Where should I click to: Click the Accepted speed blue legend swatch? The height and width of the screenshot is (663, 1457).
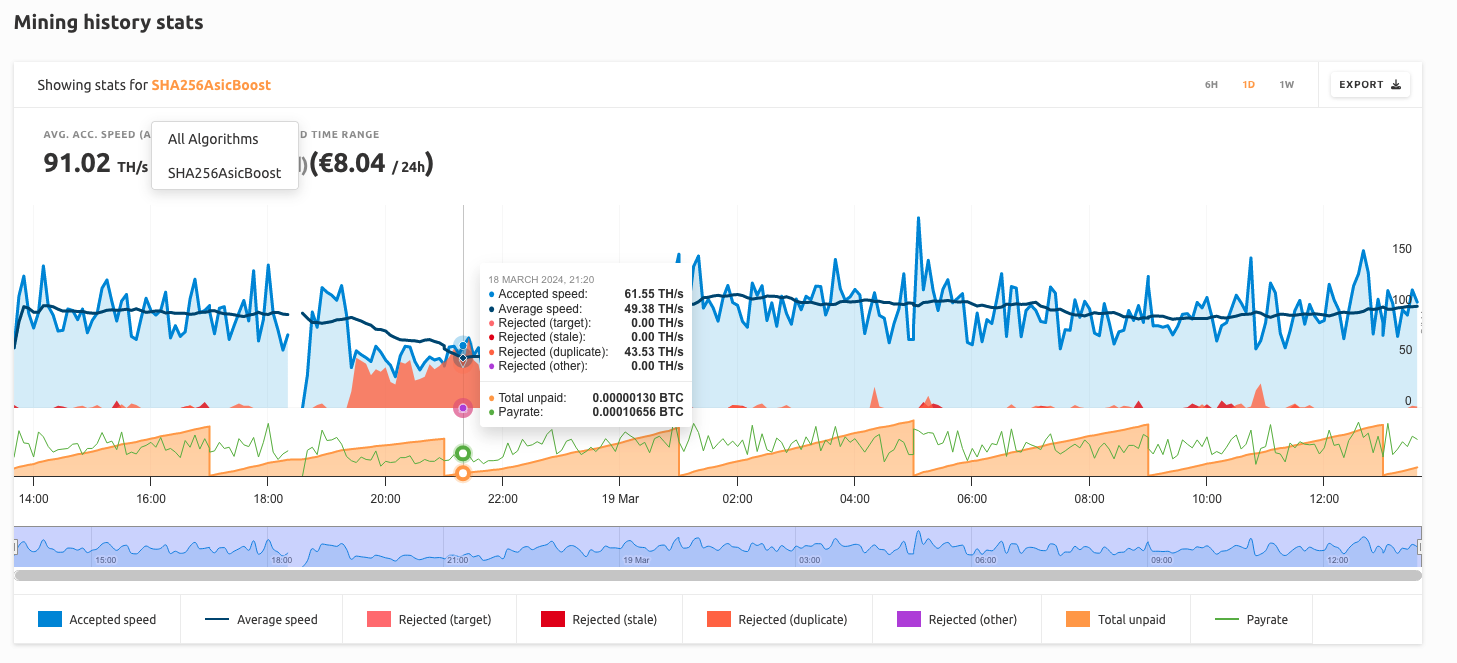point(48,619)
